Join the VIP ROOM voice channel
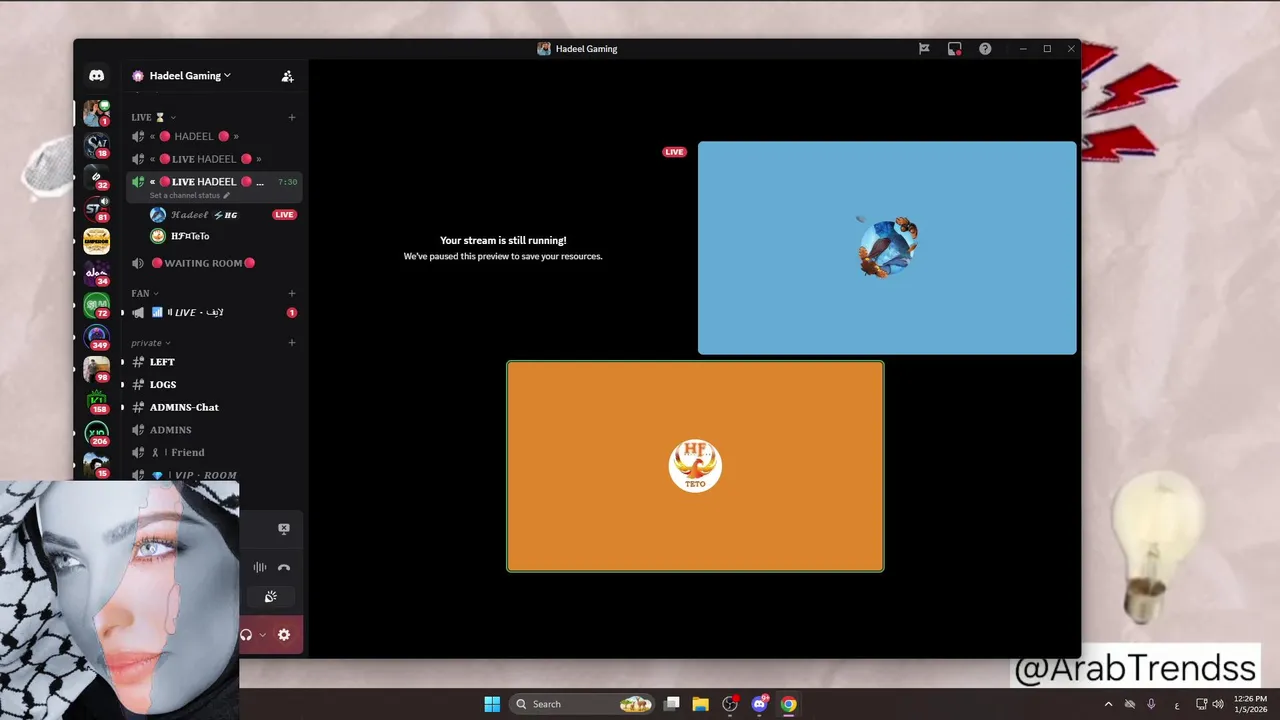This screenshot has height=720, width=1280. [x=214, y=475]
